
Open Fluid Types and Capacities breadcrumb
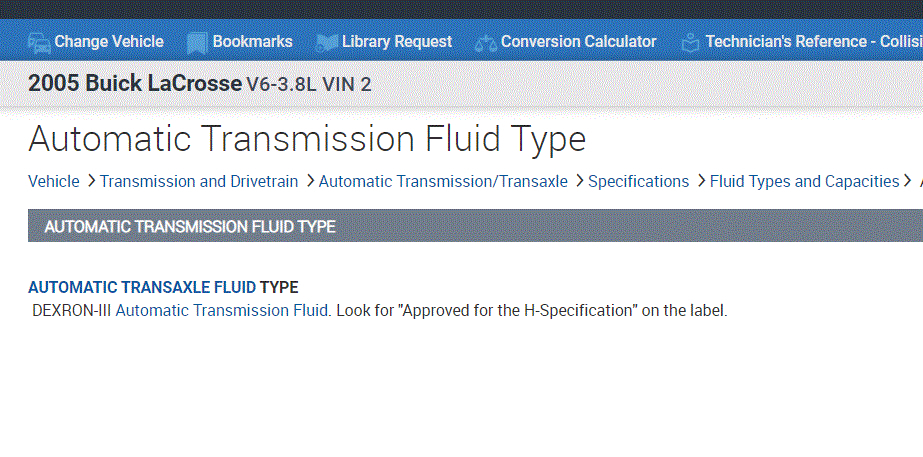[804, 181]
